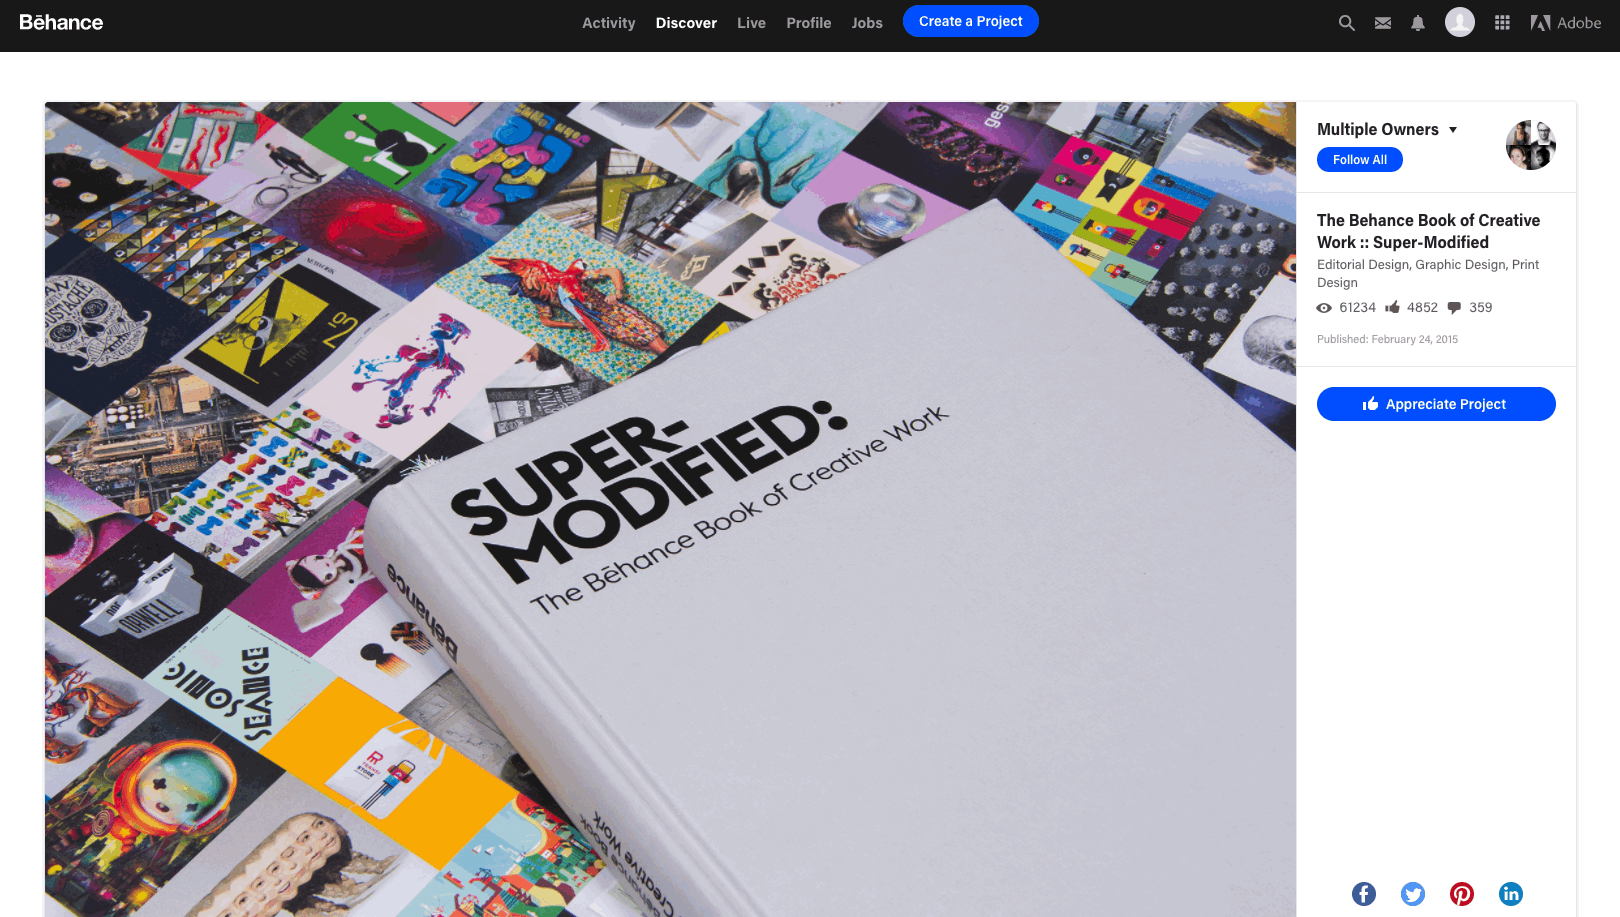Open the search magnifier icon
Screen dimensions: 1620x917
[1347, 23]
